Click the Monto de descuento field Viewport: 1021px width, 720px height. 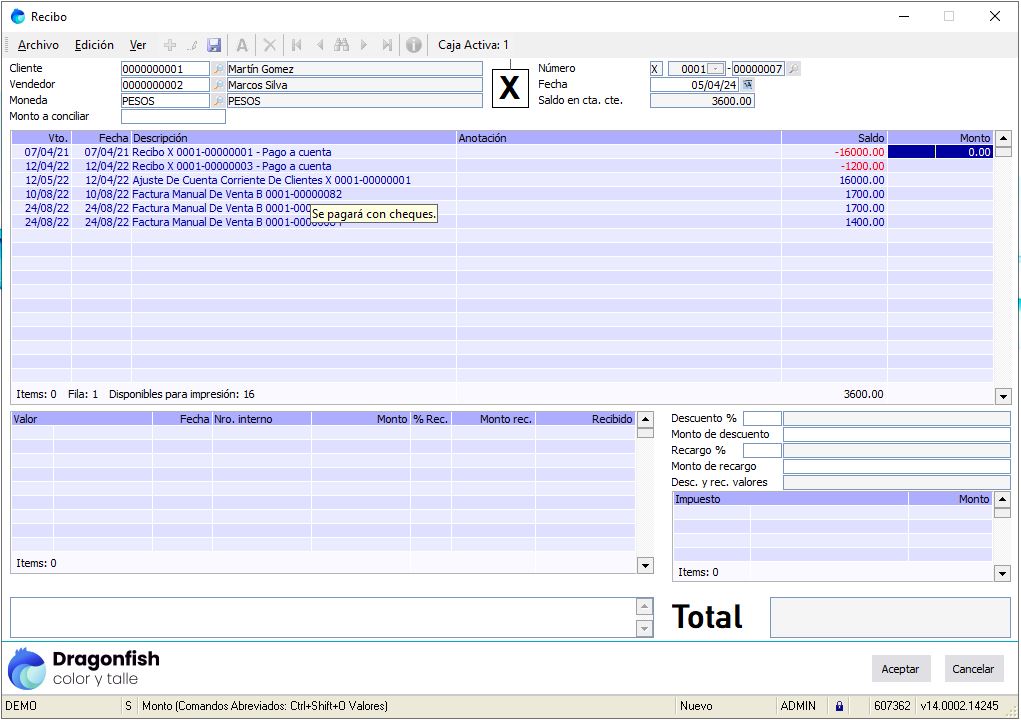(x=897, y=434)
